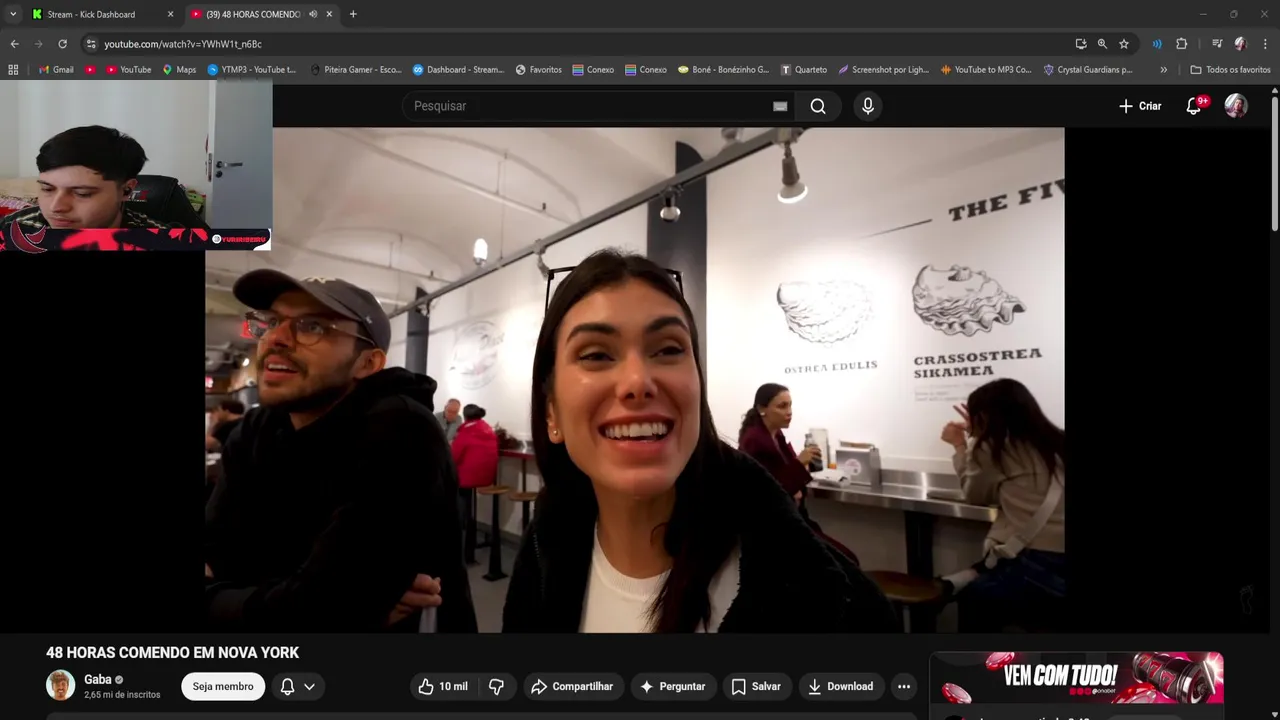Open the Gaba channel name link

98,679
